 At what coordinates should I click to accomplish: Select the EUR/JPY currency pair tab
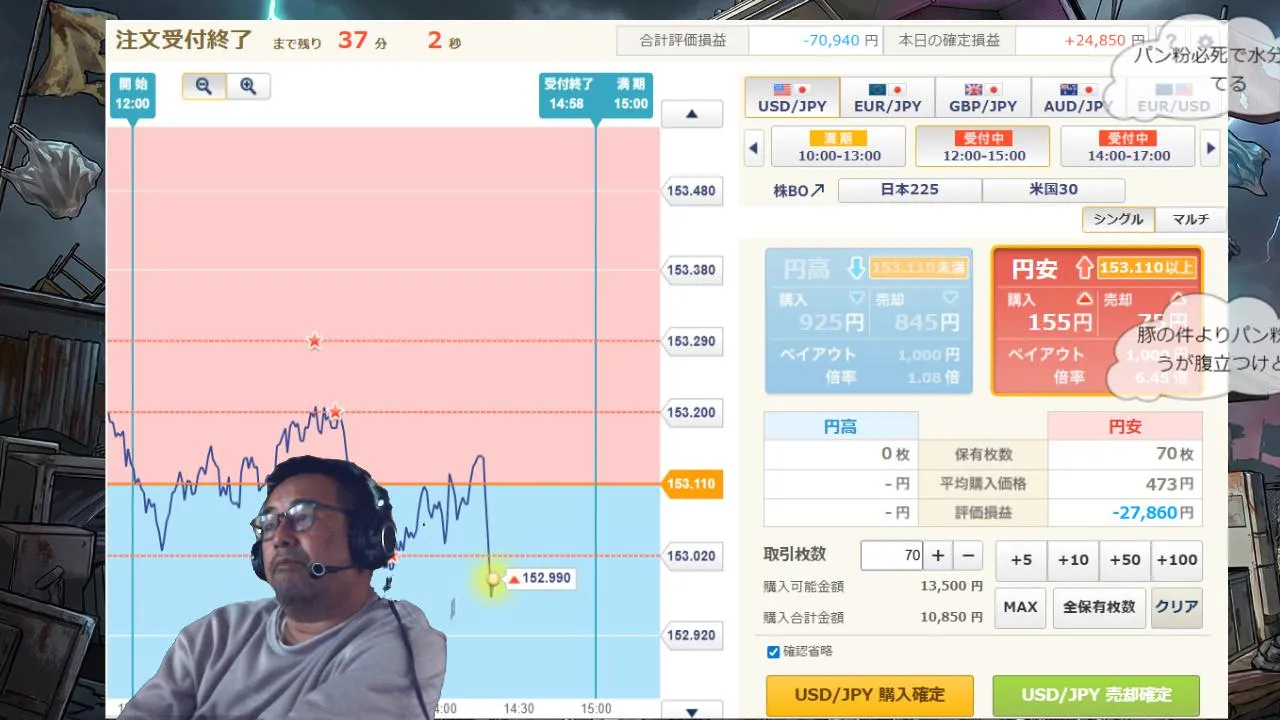pyautogui.click(x=887, y=97)
